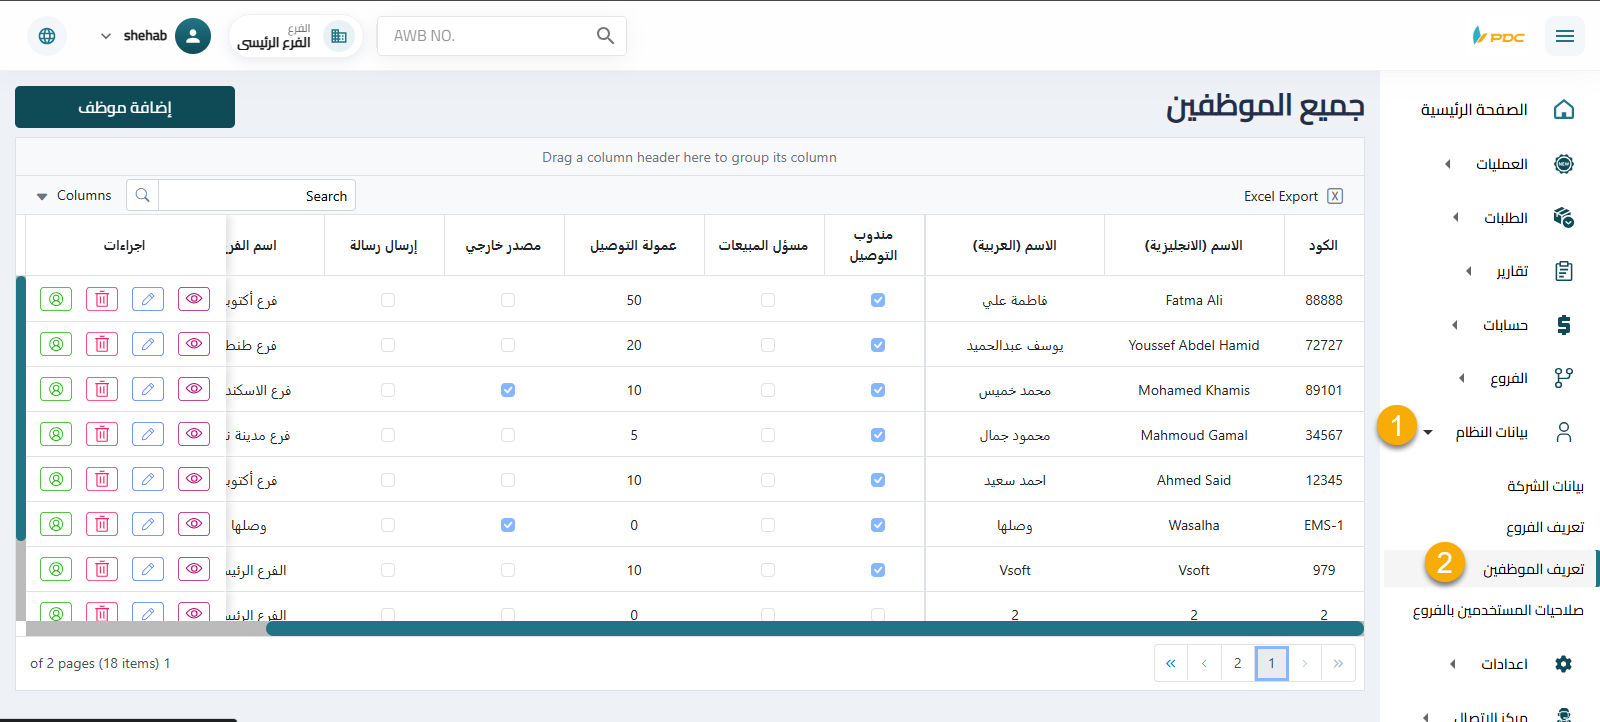Uncheck delivery agent for Fatma Ali
Screen dimensions: 1600x722
pos(878,300)
